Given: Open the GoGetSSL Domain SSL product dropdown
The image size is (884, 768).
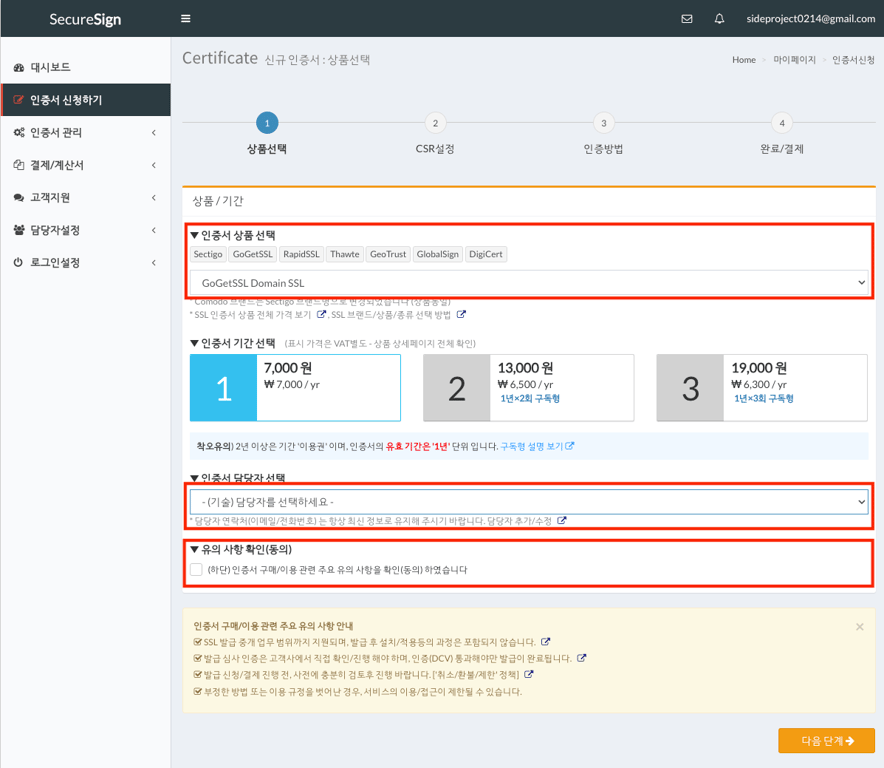Looking at the screenshot, I should tap(529, 283).
